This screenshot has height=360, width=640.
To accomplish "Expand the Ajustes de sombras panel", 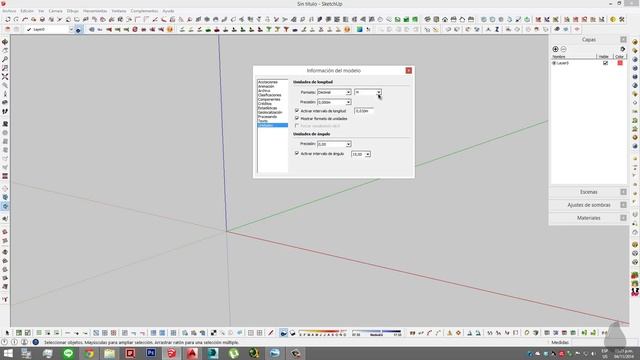I will coord(623,205).
